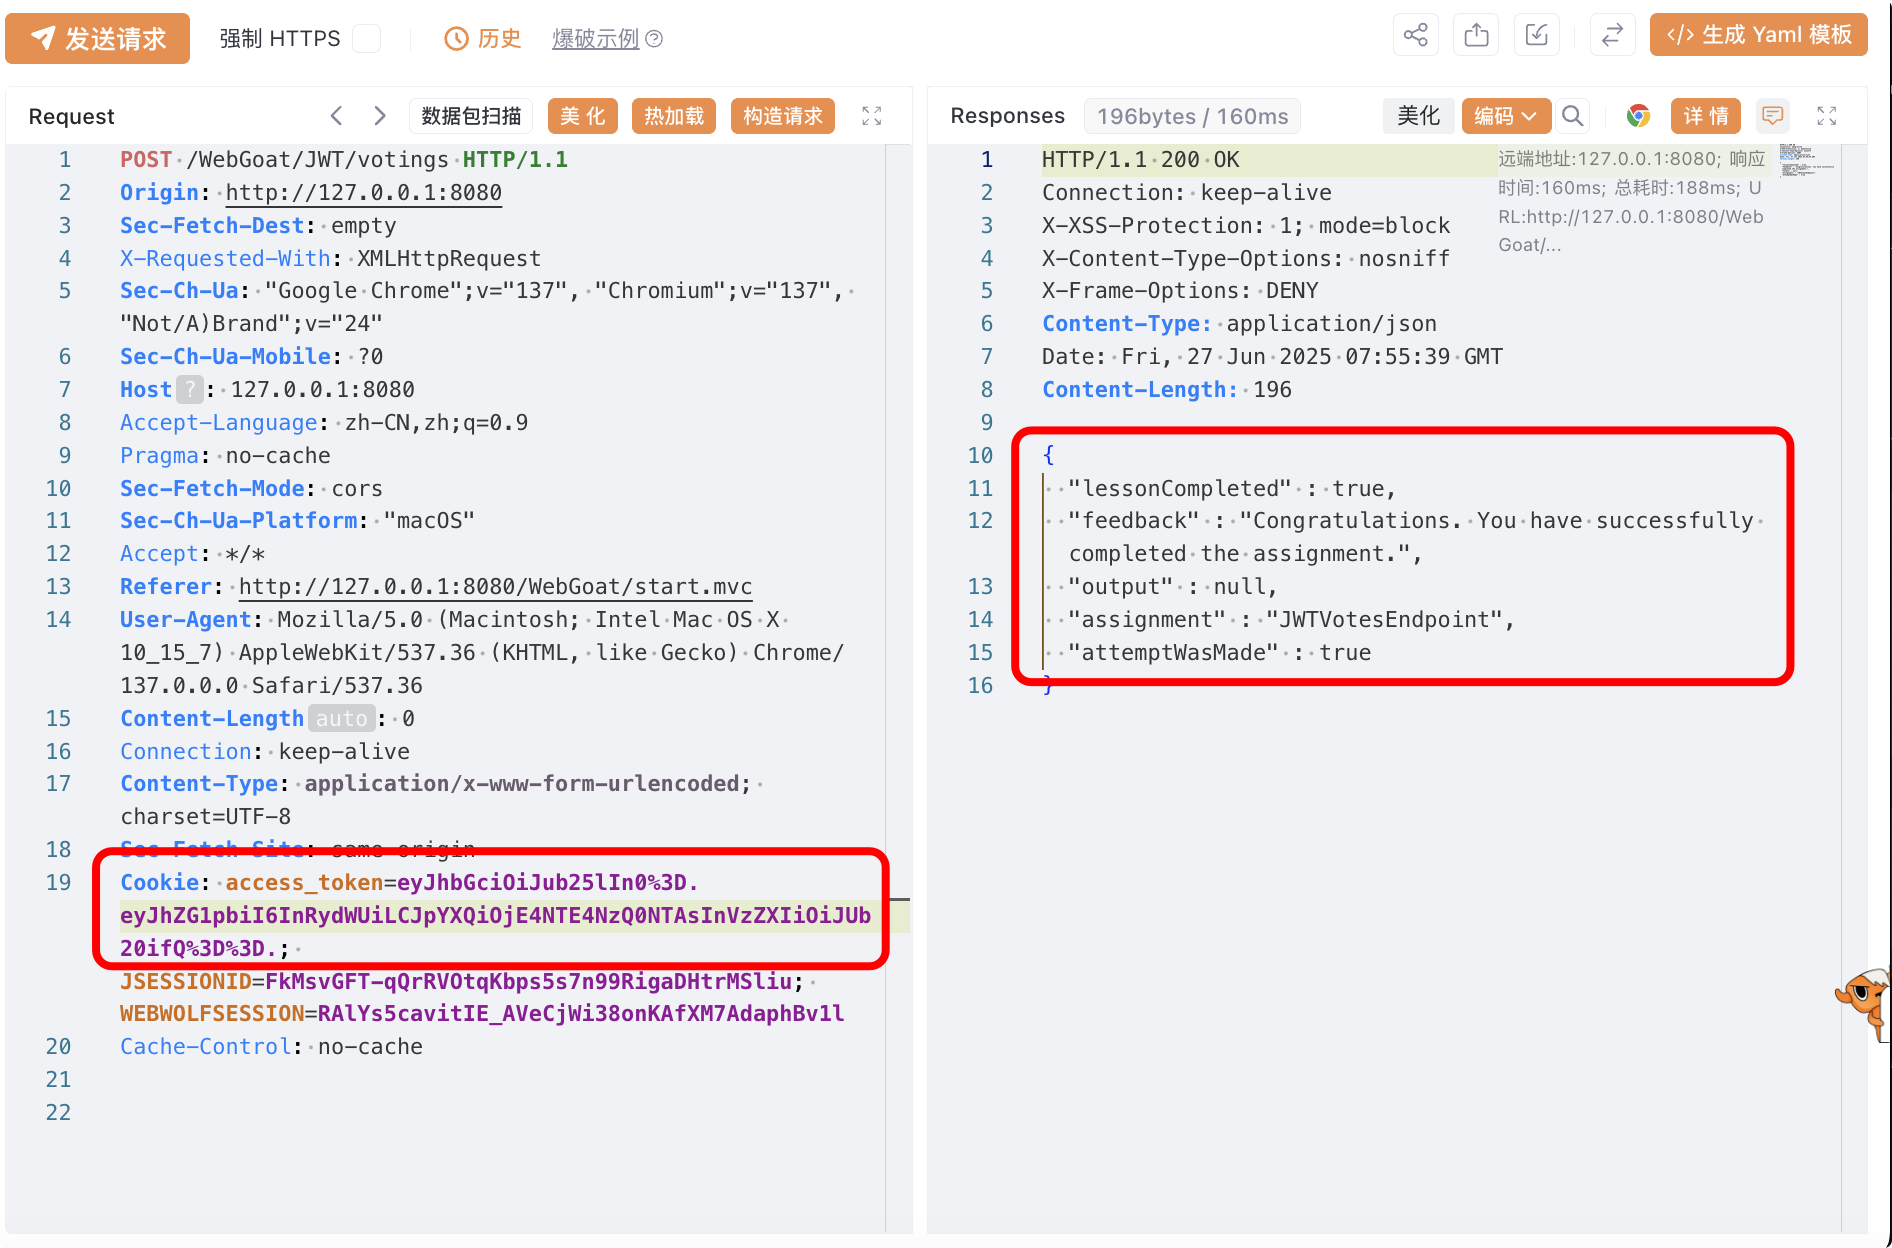Click the Cache-Control header line
1892x1248 pixels.
point(271,1046)
